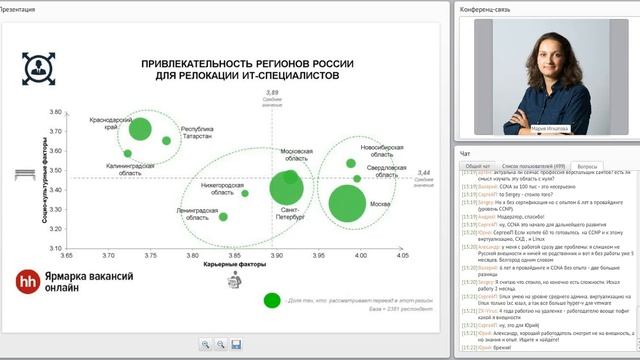Click the presenter video thumbnail
640x360 pixels.
coord(551,77)
